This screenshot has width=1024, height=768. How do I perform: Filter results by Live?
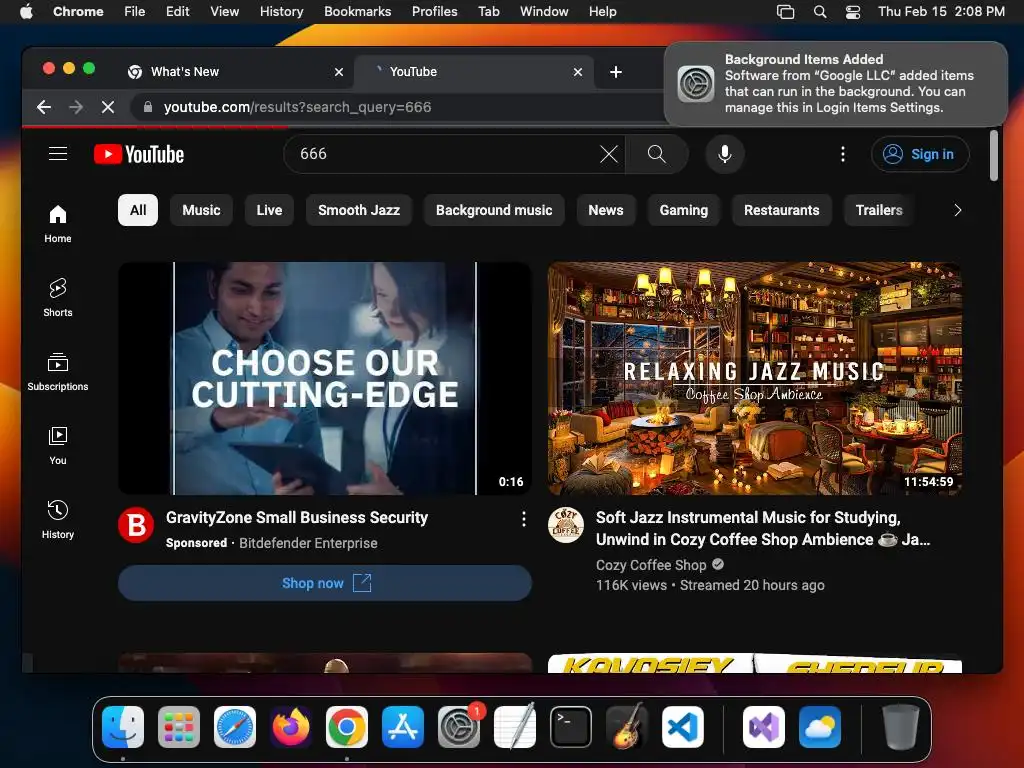click(x=269, y=210)
